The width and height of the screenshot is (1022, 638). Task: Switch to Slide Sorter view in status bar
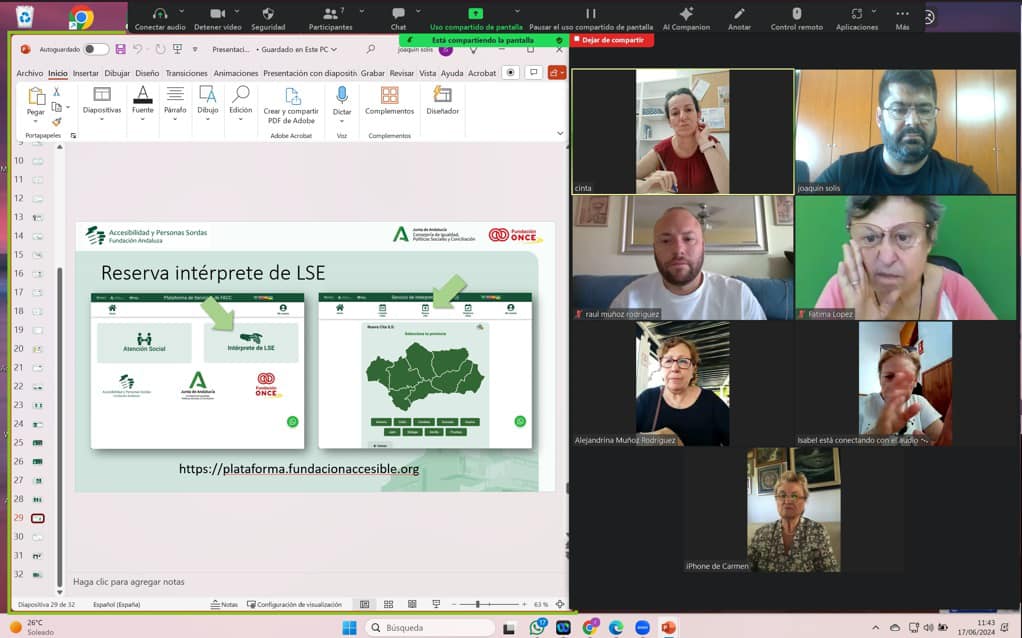click(388, 604)
